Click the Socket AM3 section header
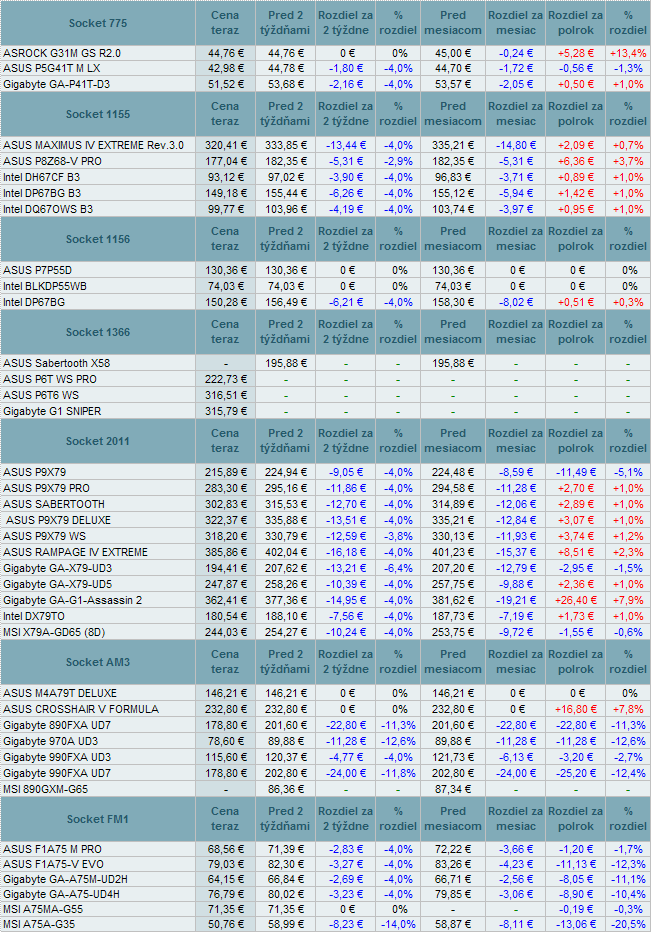The image size is (651, 932). (98, 662)
